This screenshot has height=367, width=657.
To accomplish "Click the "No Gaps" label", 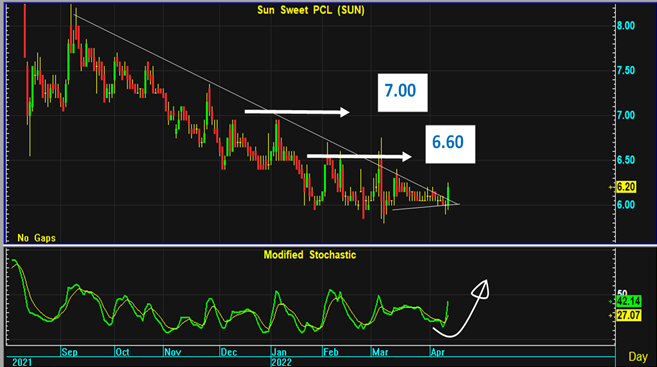I will point(36,238).
